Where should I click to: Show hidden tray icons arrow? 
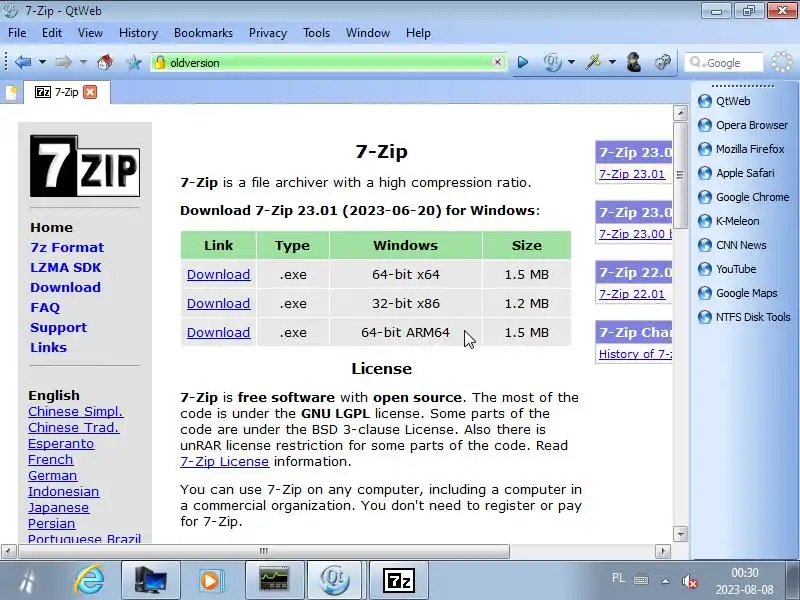[x=665, y=581]
